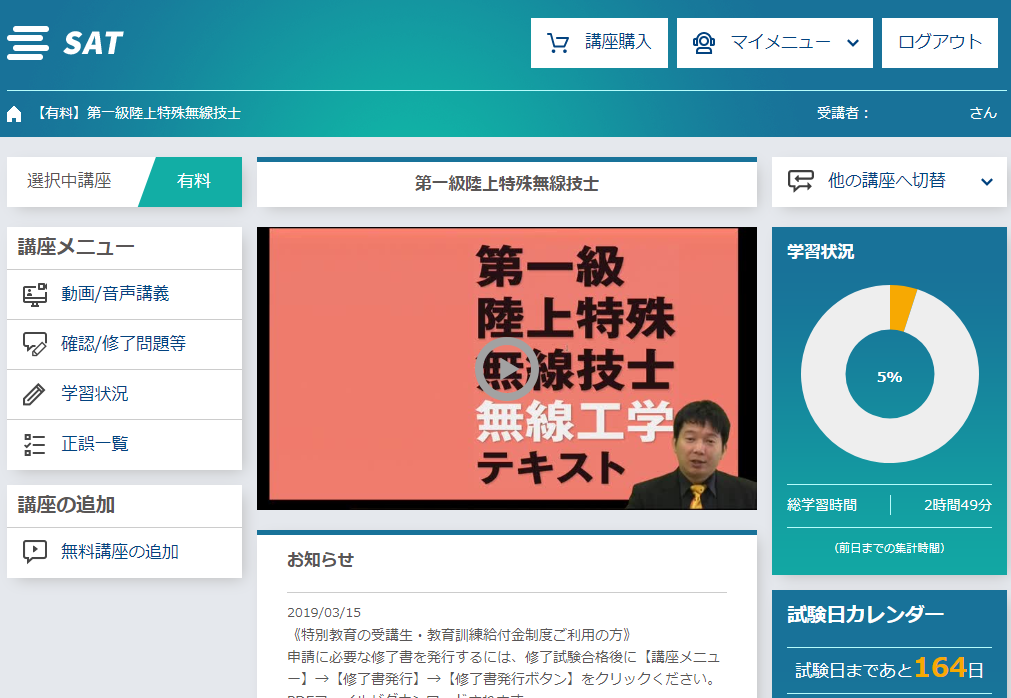This screenshot has width=1011, height=698.
Task: Open 他の講座へ切替 dropdown
Action: 889,182
